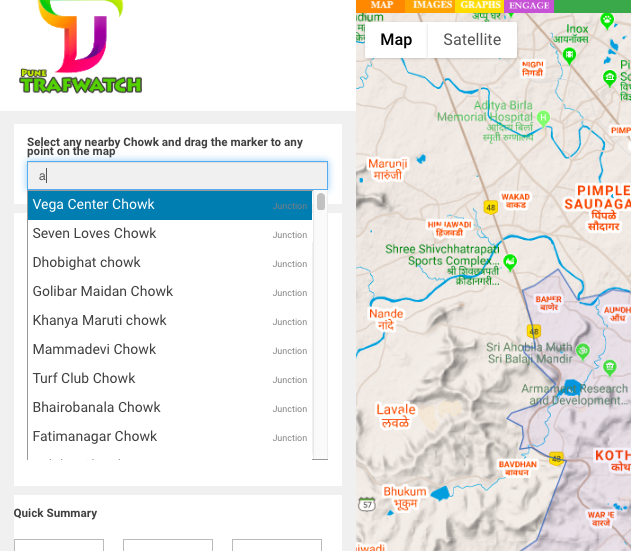Image resolution: width=631 pixels, height=551 pixels.
Task: Click highway 48 shield near Bavdhan
Action: (556, 458)
